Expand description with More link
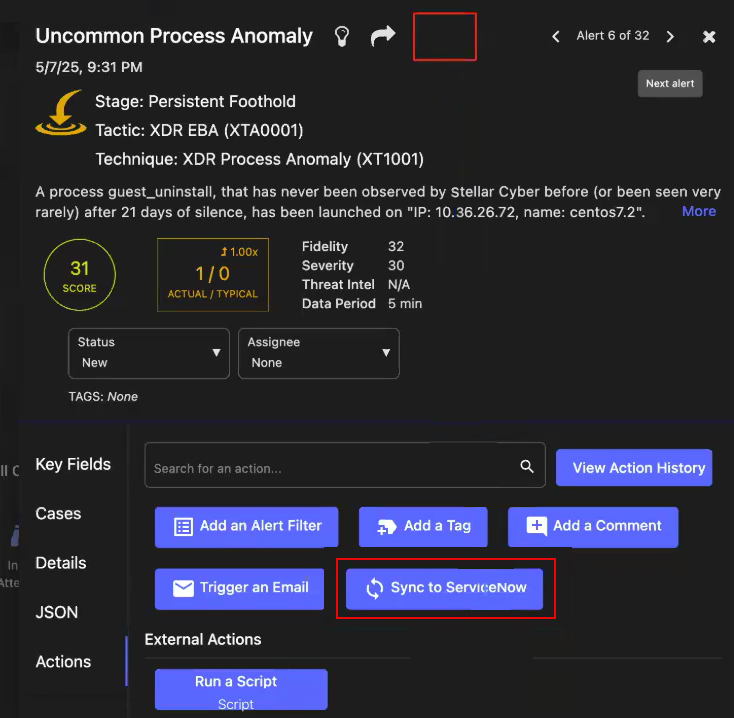The image size is (734, 718). tap(698, 211)
